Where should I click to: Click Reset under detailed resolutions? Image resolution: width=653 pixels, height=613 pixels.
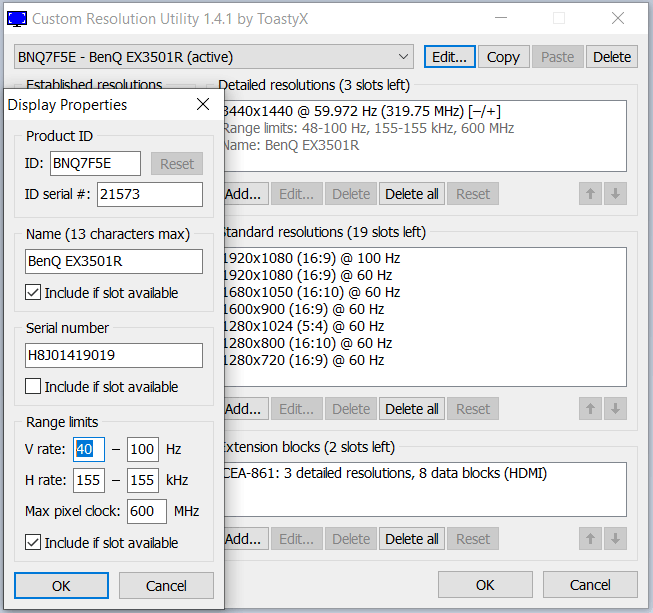click(473, 194)
